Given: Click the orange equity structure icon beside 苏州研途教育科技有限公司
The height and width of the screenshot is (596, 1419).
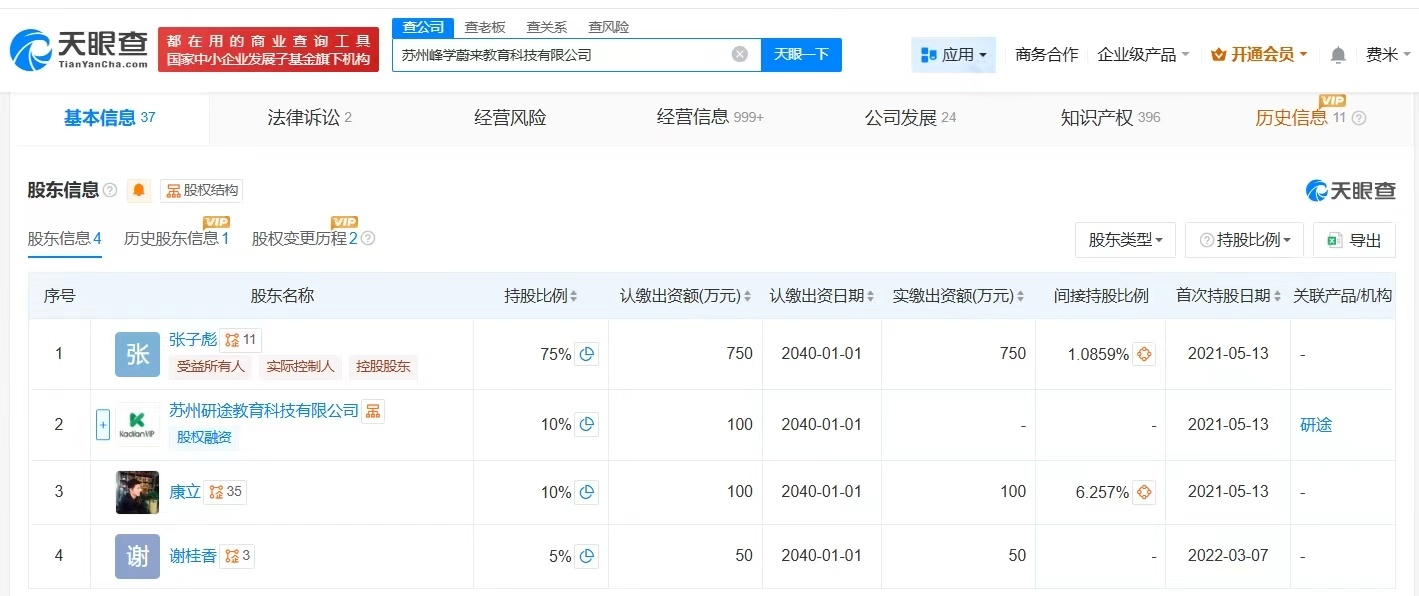Looking at the screenshot, I should (372, 410).
